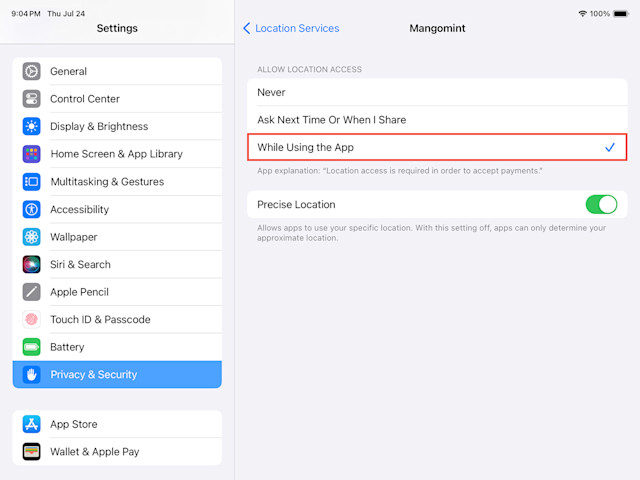Click the App Store icon
This screenshot has height=480, width=640.
(x=31, y=424)
